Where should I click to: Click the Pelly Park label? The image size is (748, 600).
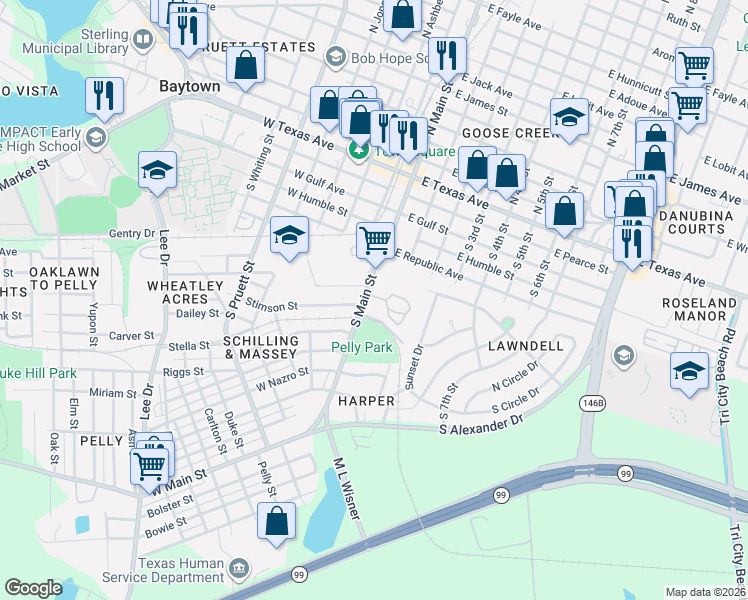362,347
